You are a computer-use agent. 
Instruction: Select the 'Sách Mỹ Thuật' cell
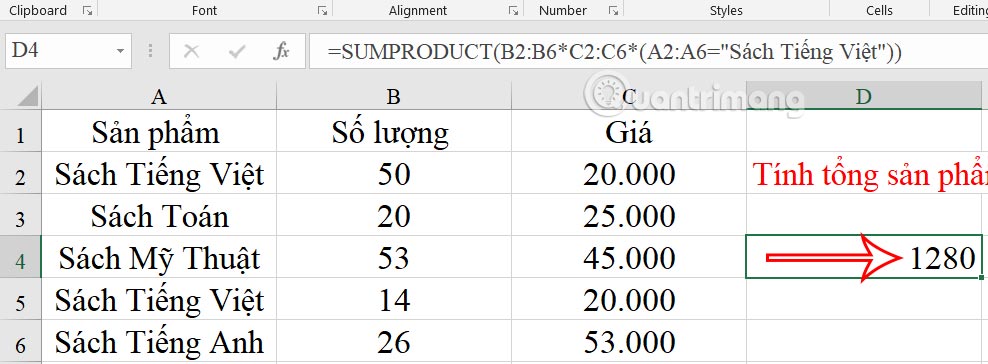point(159,258)
